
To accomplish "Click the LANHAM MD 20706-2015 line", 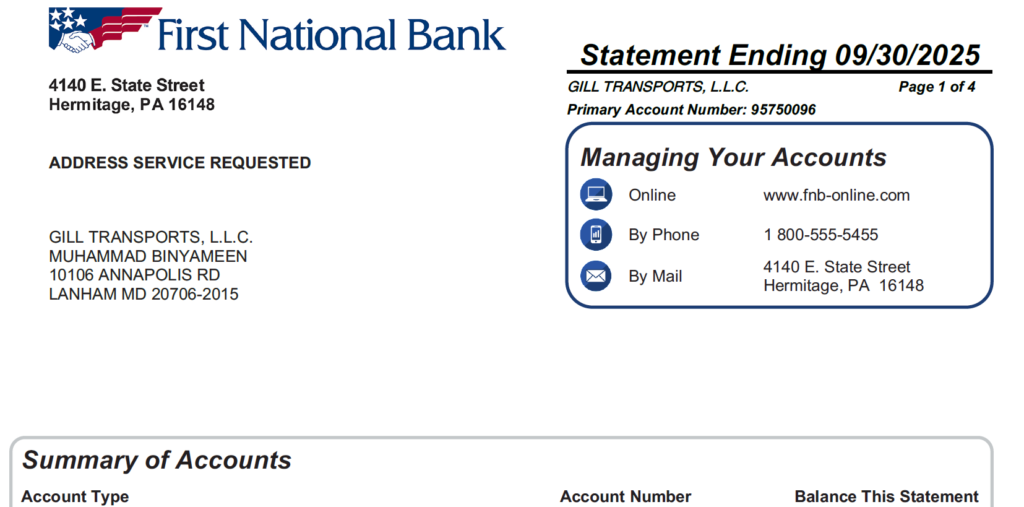I will [x=144, y=294].
